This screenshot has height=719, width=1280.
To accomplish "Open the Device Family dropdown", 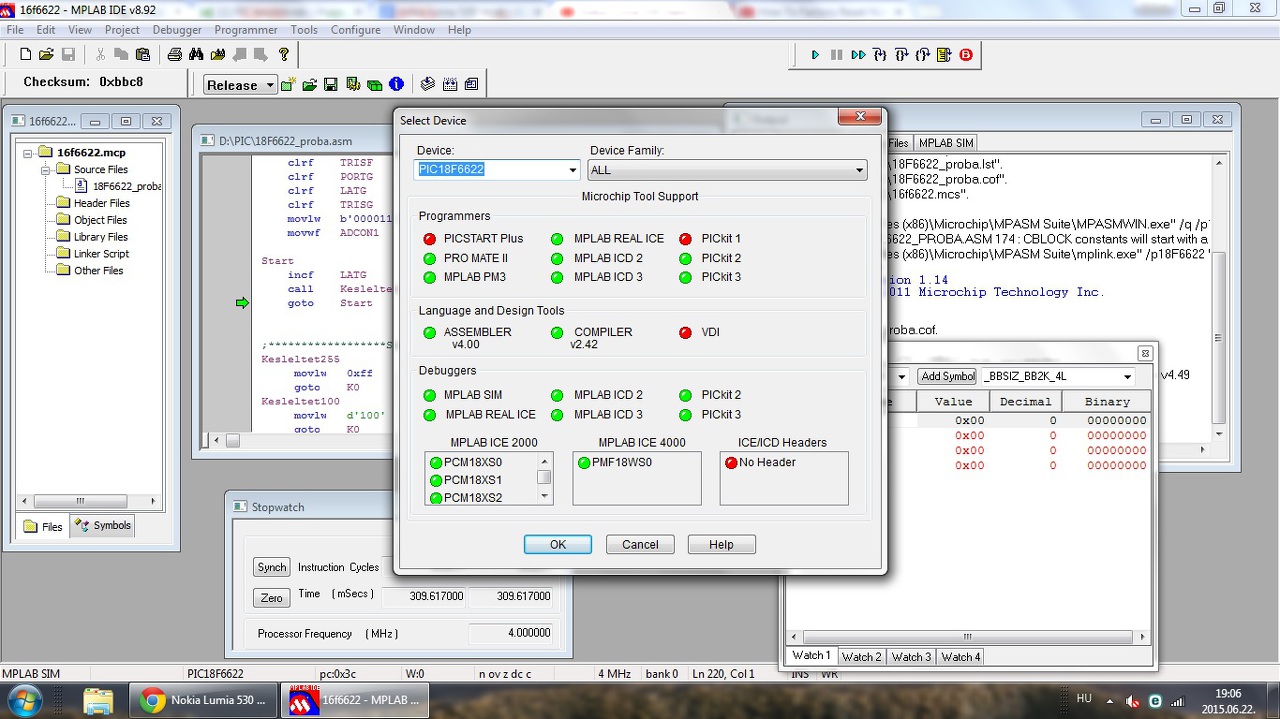I will (859, 170).
